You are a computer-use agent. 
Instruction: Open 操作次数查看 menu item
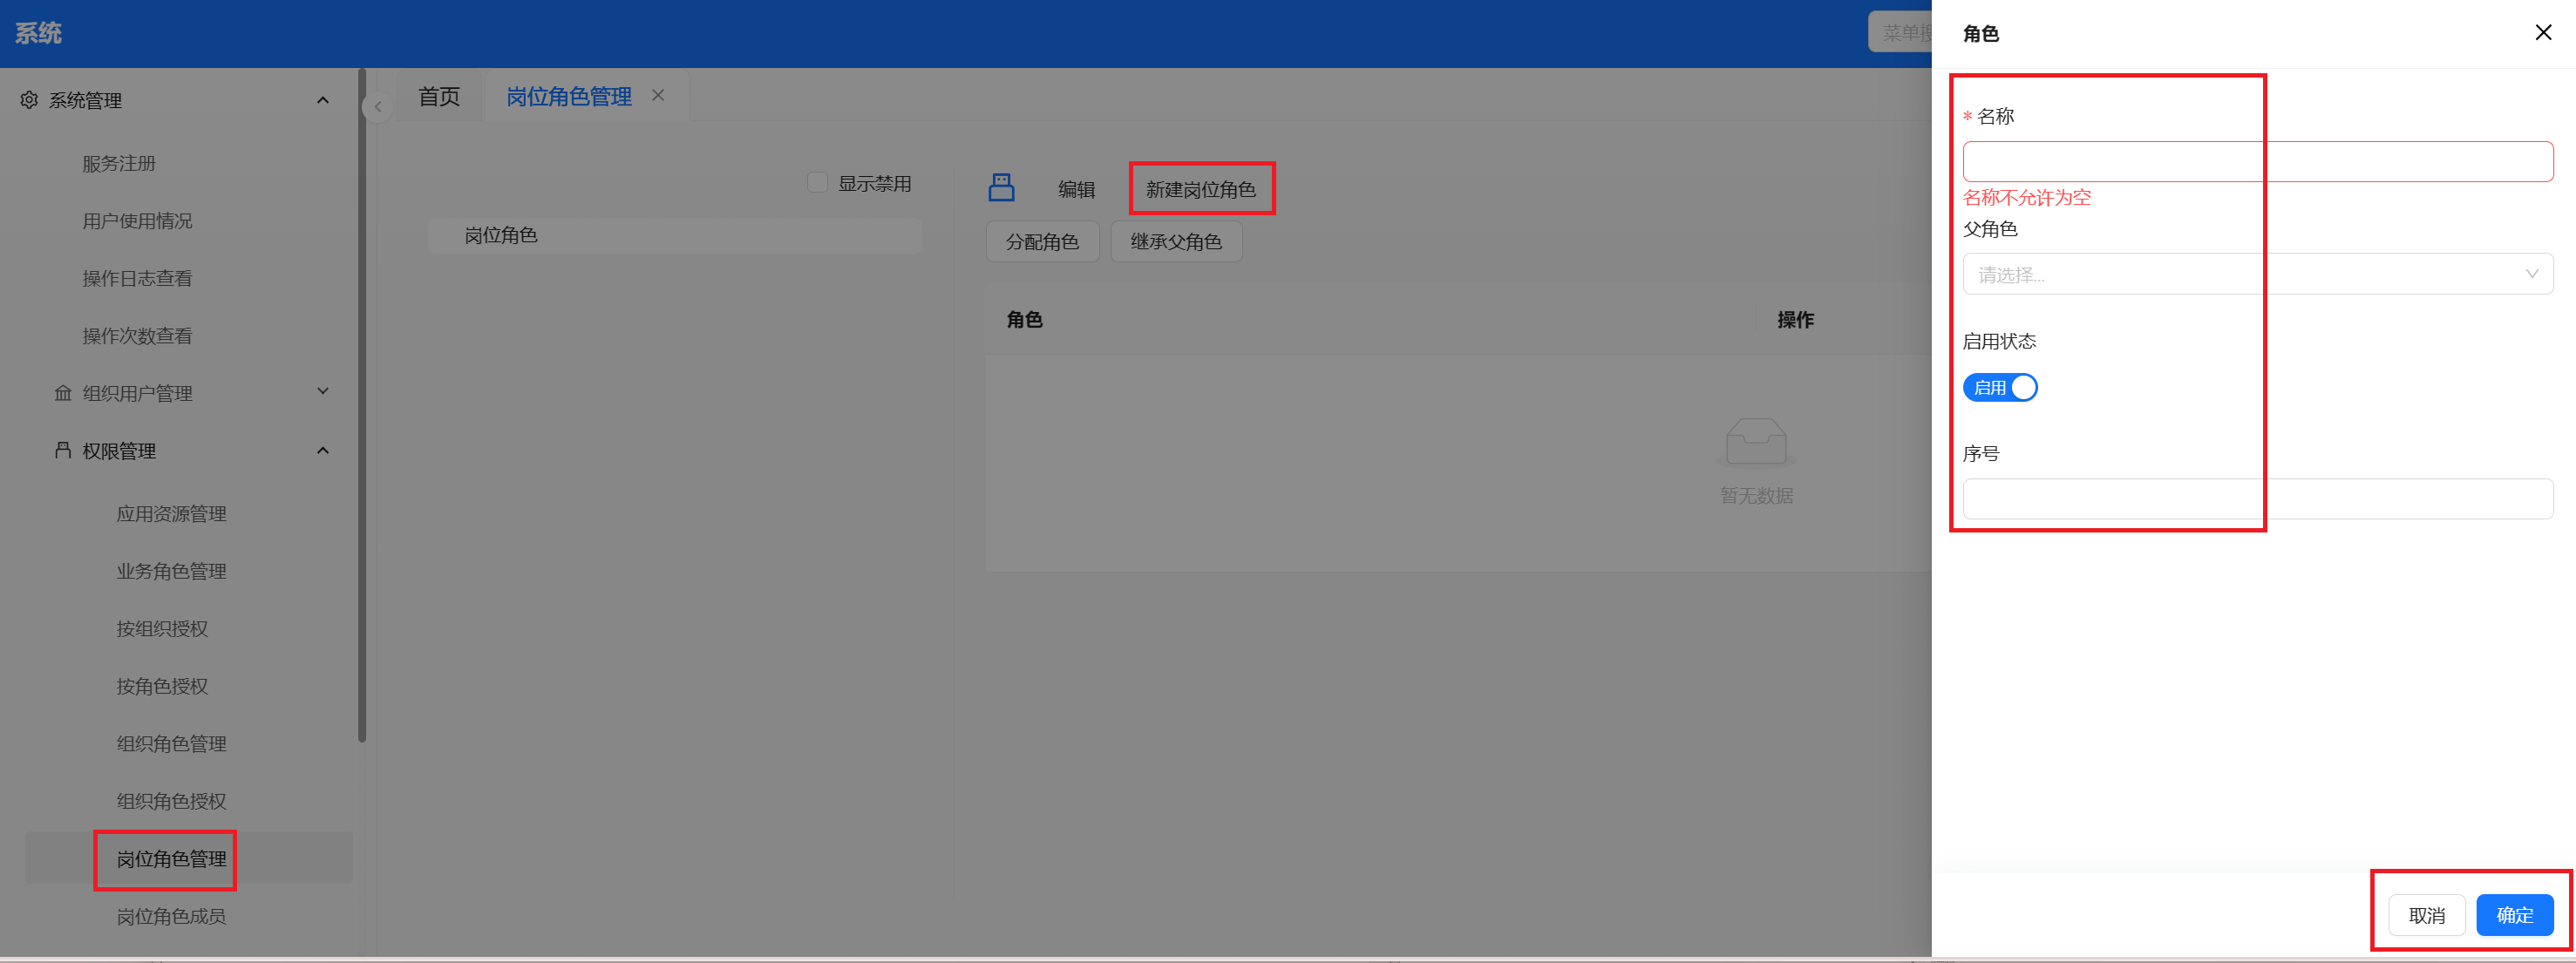[137, 336]
